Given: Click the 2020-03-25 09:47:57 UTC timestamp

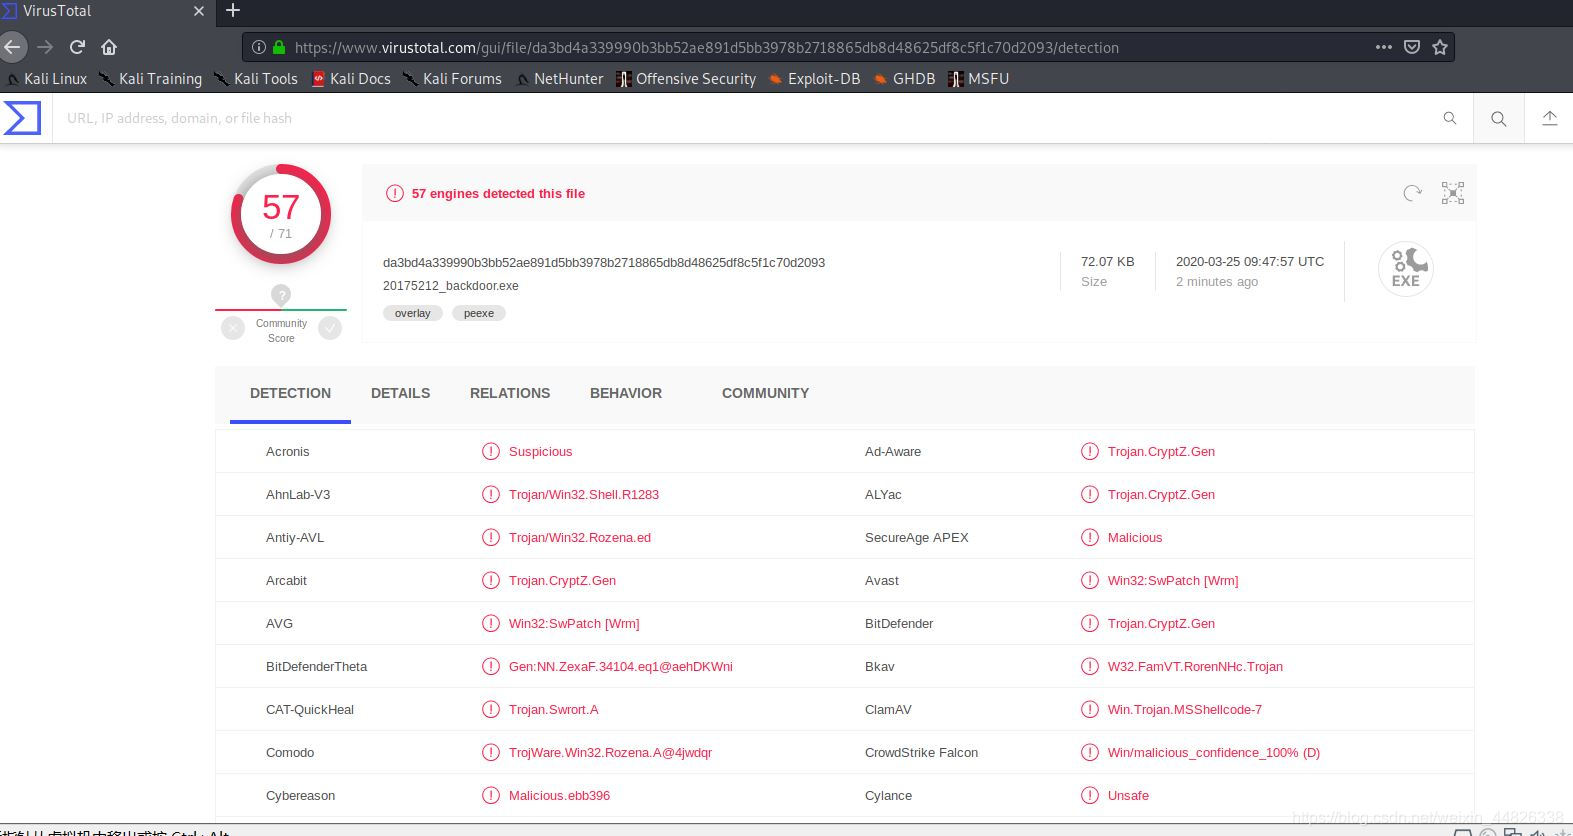Looking at the screenshot, I should point(1250,261).
